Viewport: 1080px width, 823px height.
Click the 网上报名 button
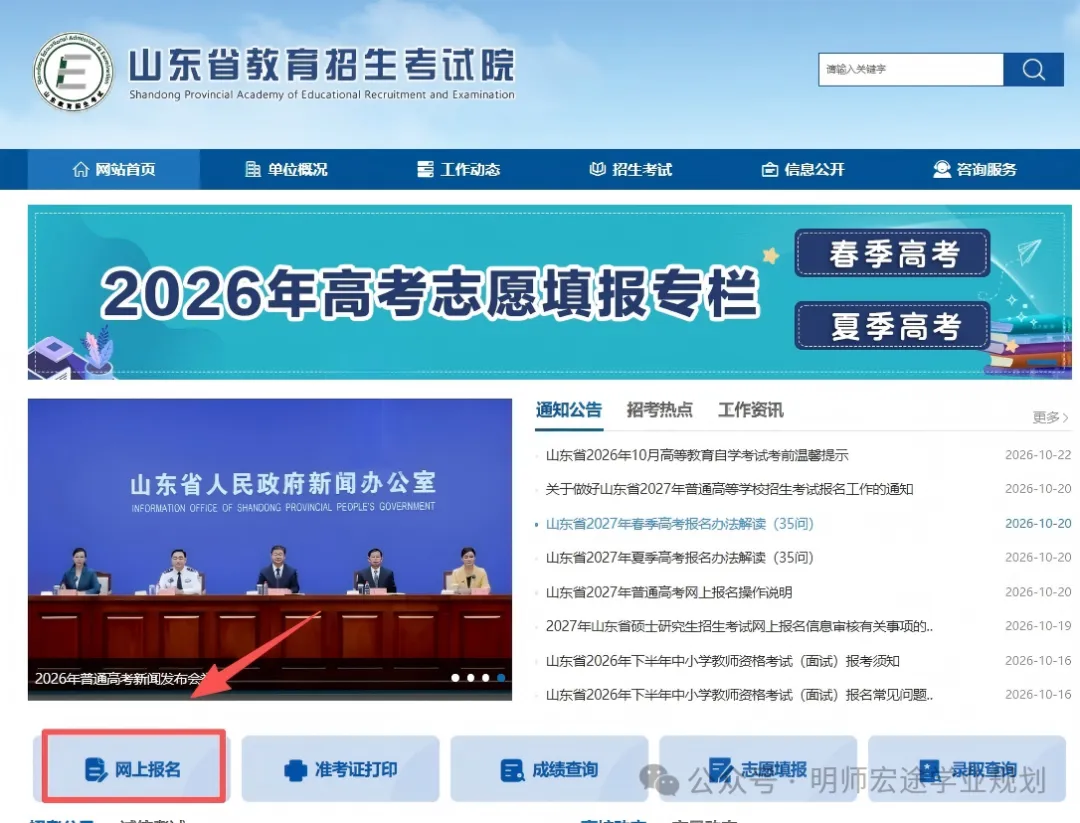(134, 769)
